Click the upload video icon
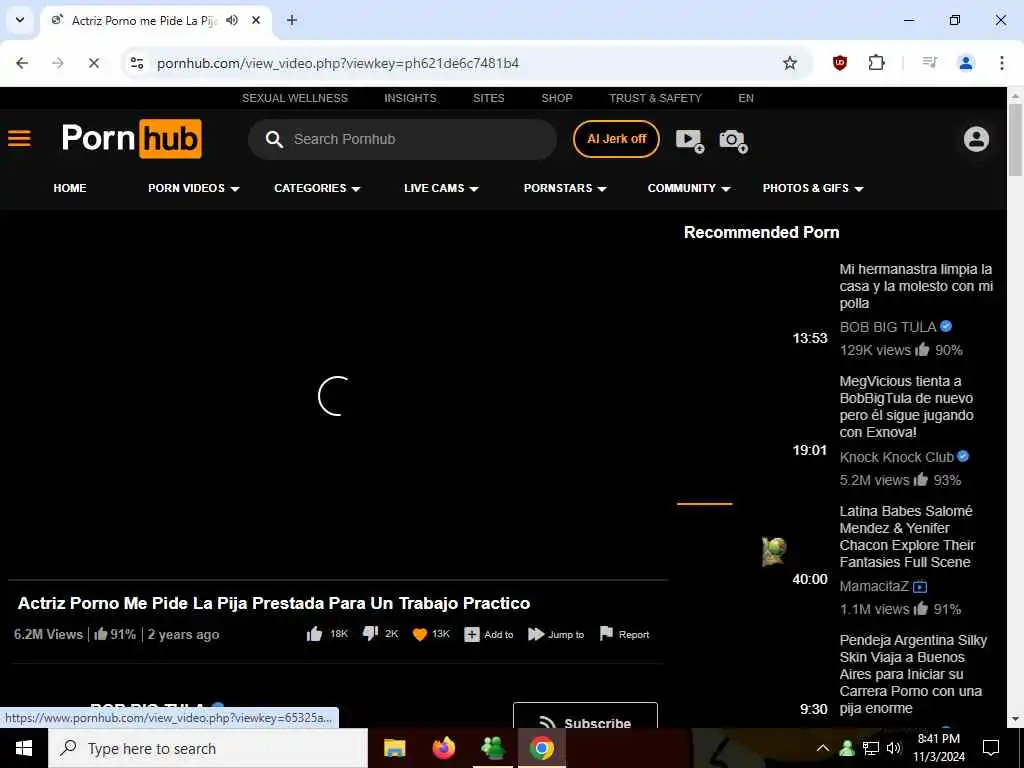This screenshot has width=1024, height=768. 690,140
